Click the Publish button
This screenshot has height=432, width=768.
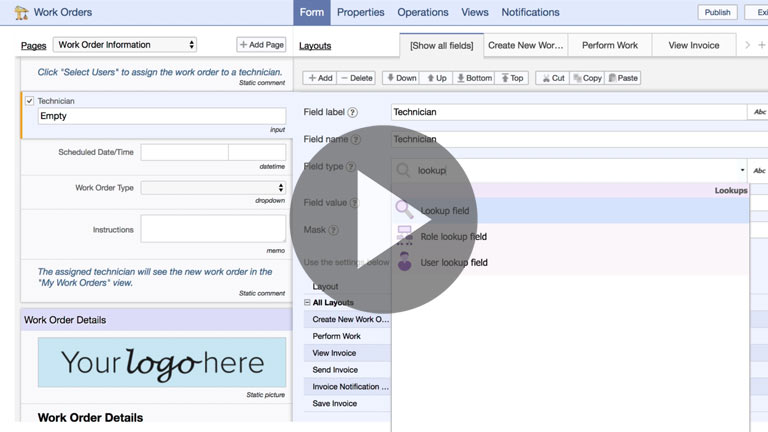click(x=717, y=12)
